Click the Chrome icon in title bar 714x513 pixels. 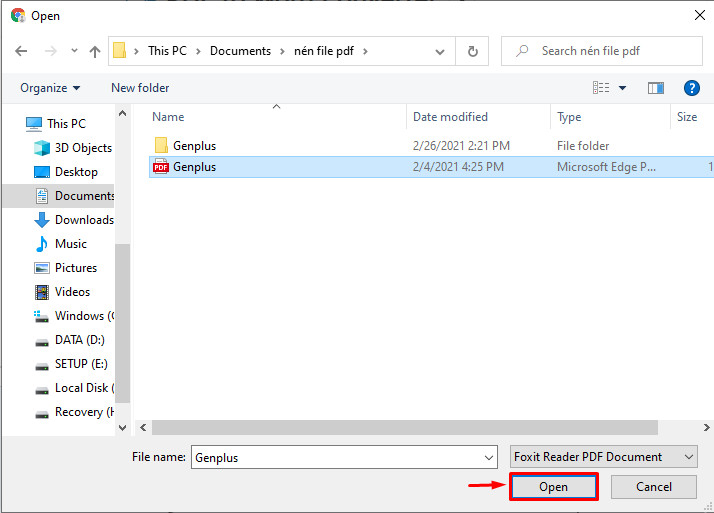(18, 15)
